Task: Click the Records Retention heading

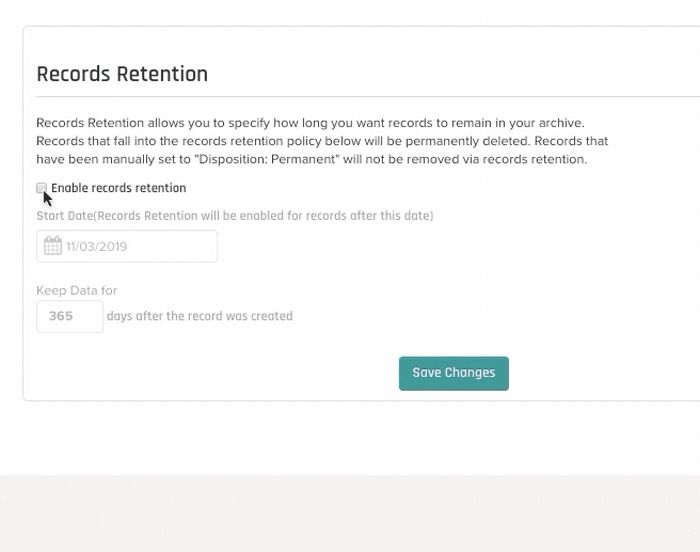Action: [x=122, y=74]
